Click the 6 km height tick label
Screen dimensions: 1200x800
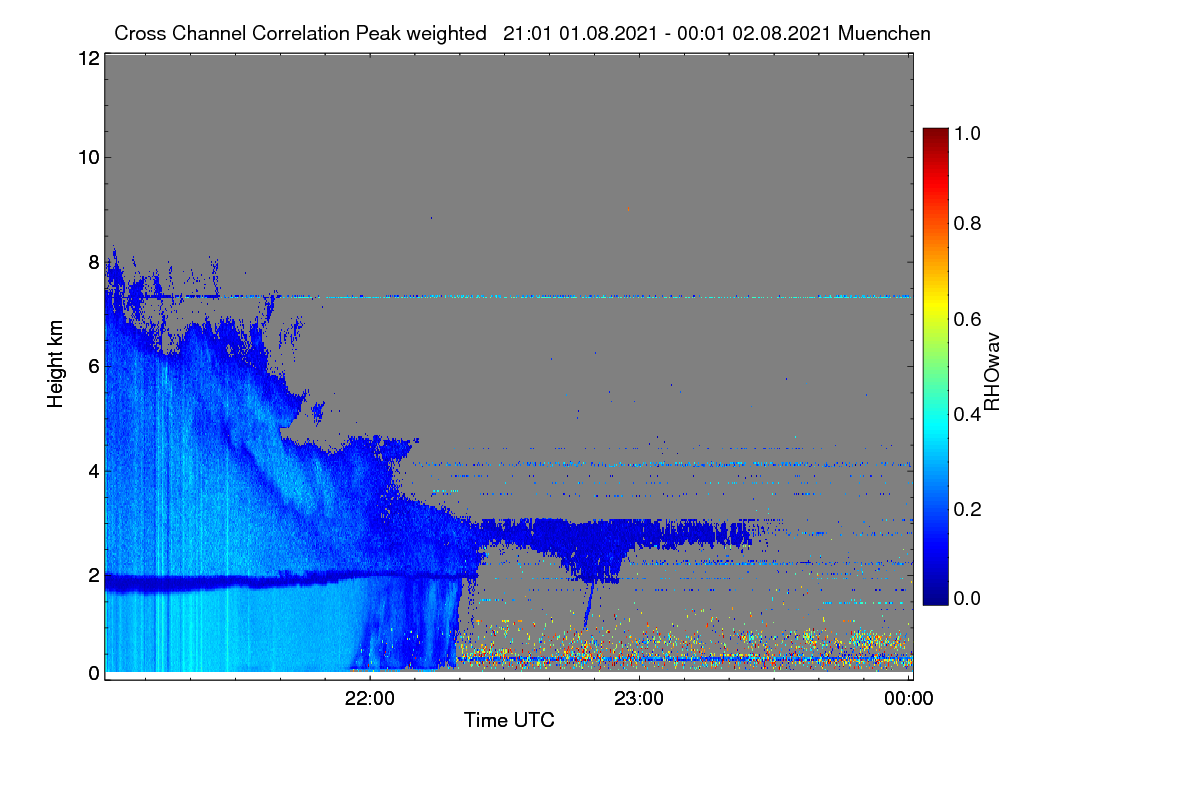coord(93,366)
